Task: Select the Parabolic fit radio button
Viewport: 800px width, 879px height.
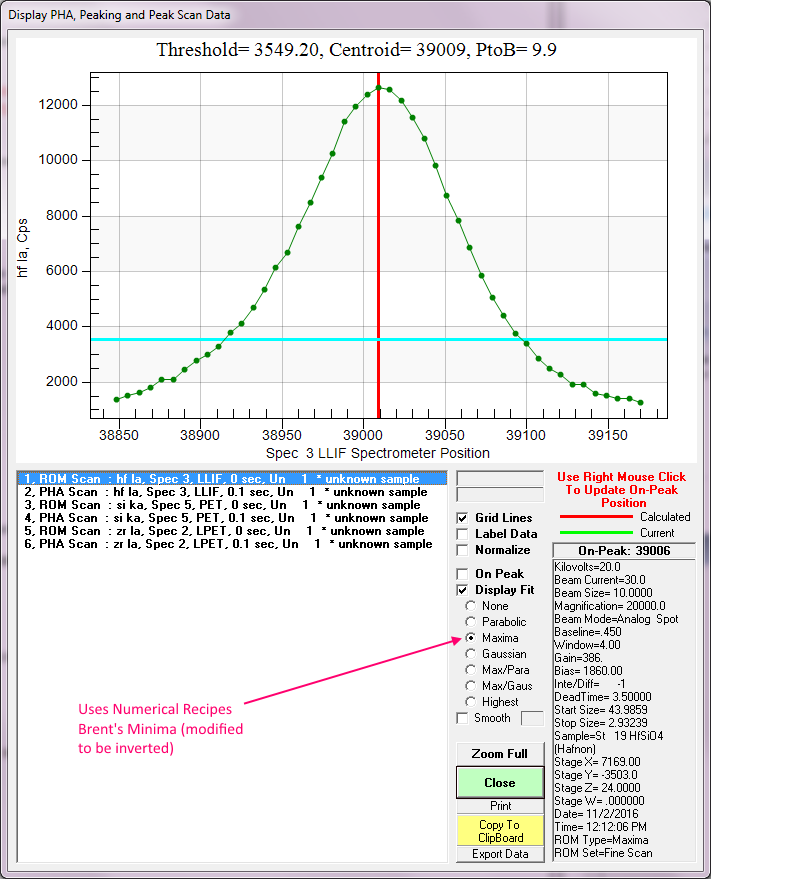Action: 471,622
